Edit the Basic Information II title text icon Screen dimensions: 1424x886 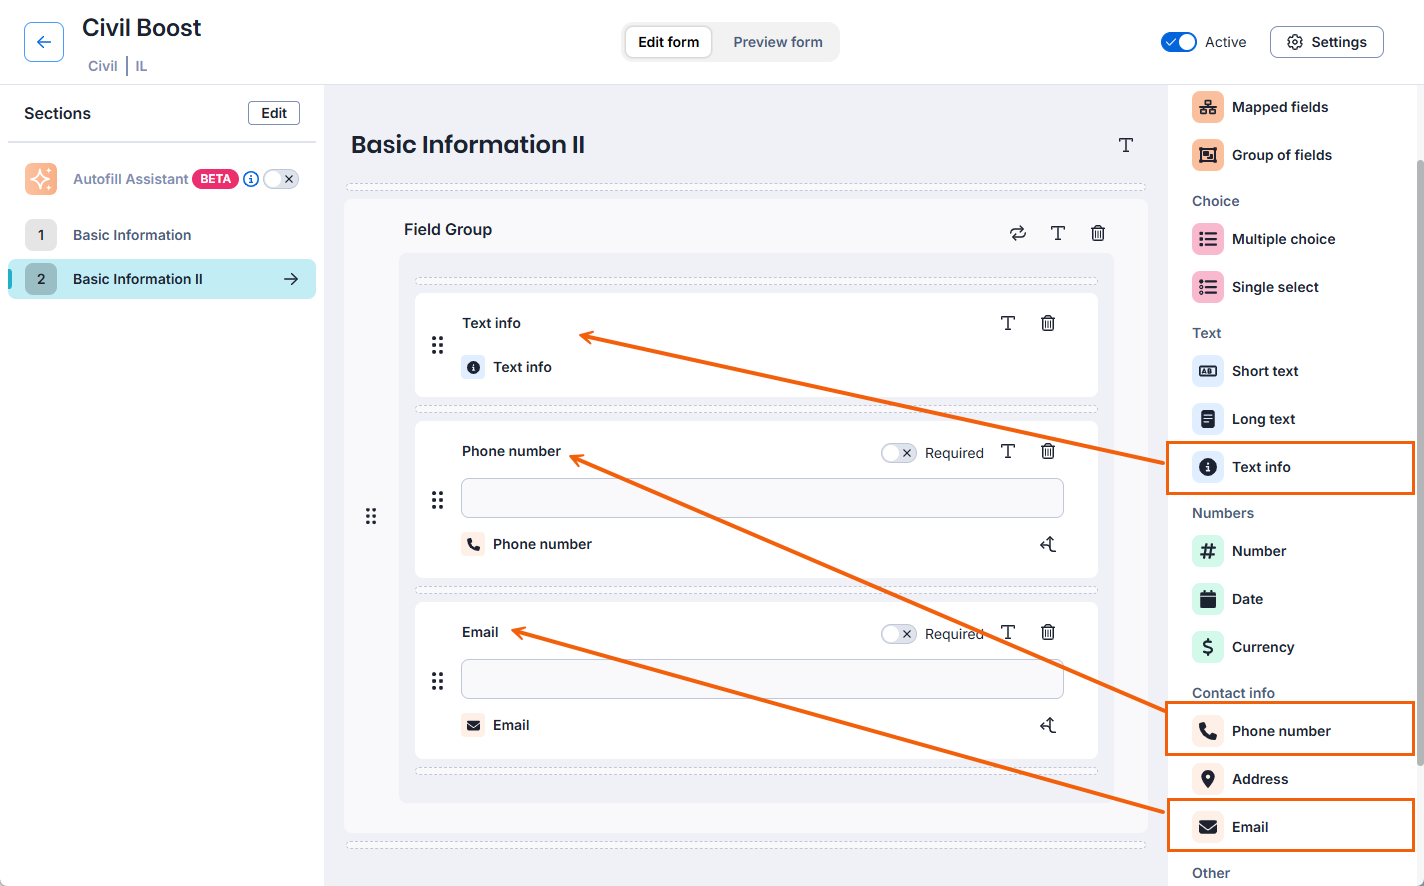[x=1126, y=145]
